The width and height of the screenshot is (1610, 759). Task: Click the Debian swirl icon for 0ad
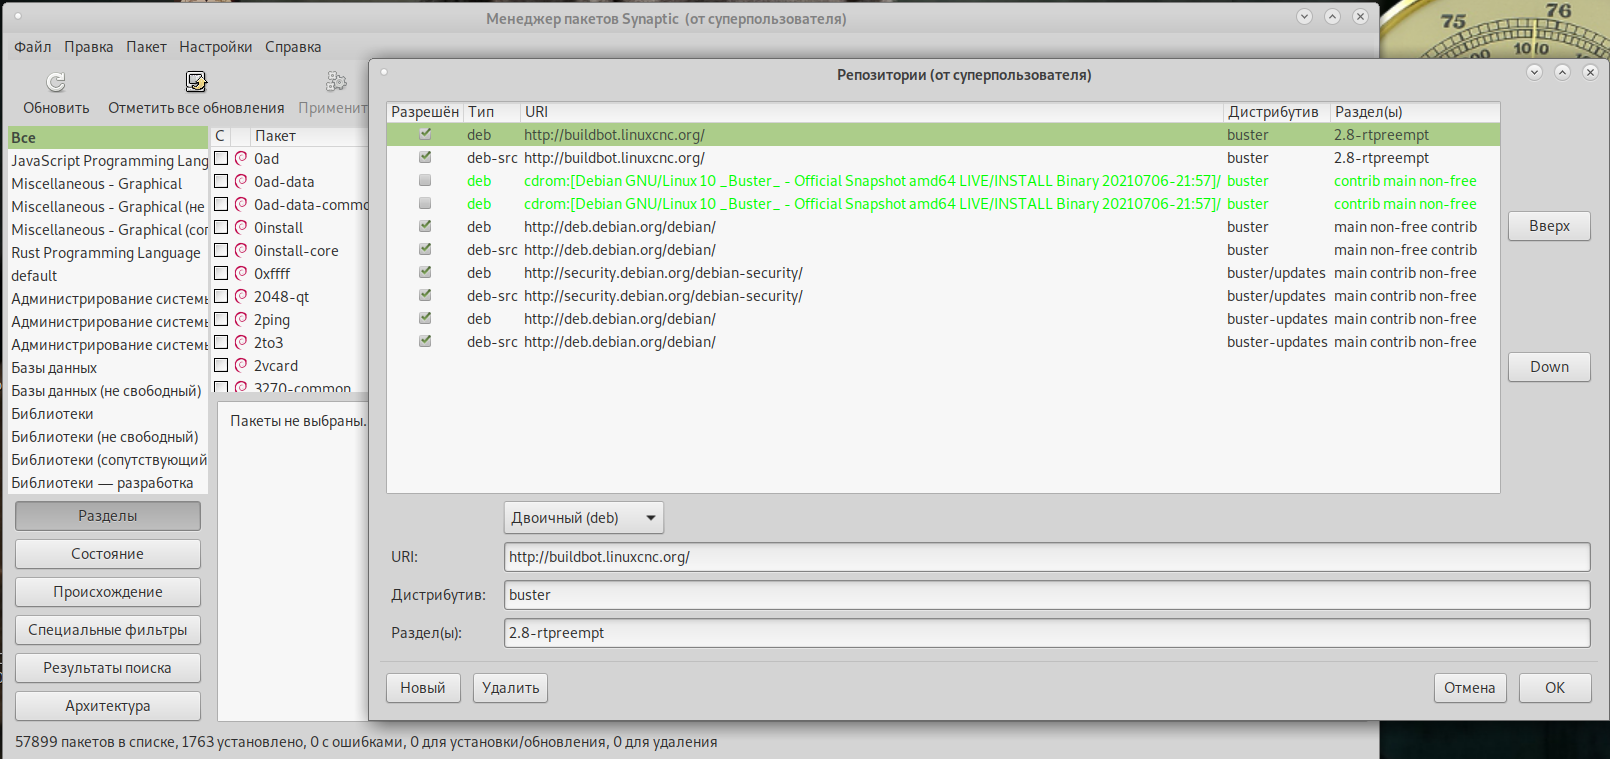tap(241, 158)
